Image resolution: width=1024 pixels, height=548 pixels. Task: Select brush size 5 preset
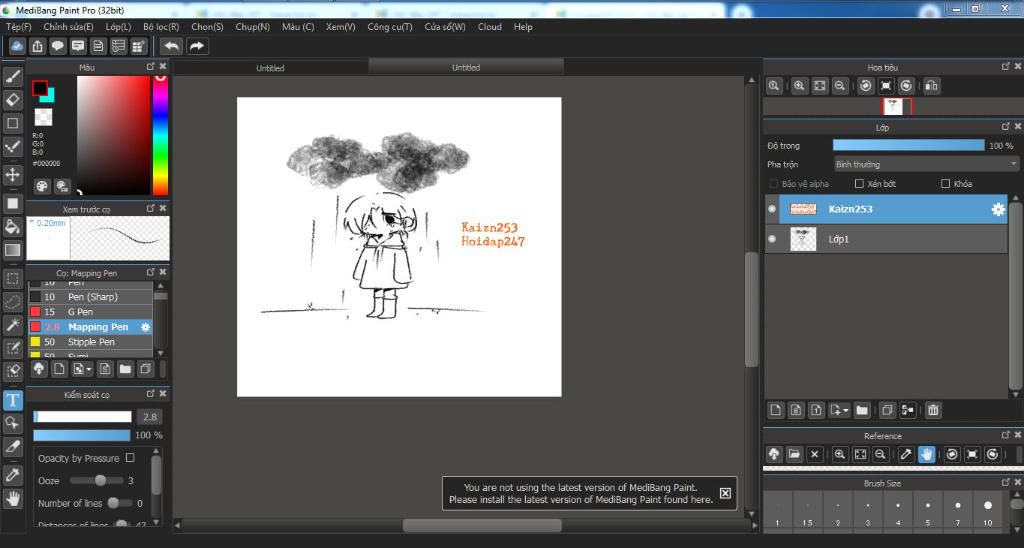(927, 511)
